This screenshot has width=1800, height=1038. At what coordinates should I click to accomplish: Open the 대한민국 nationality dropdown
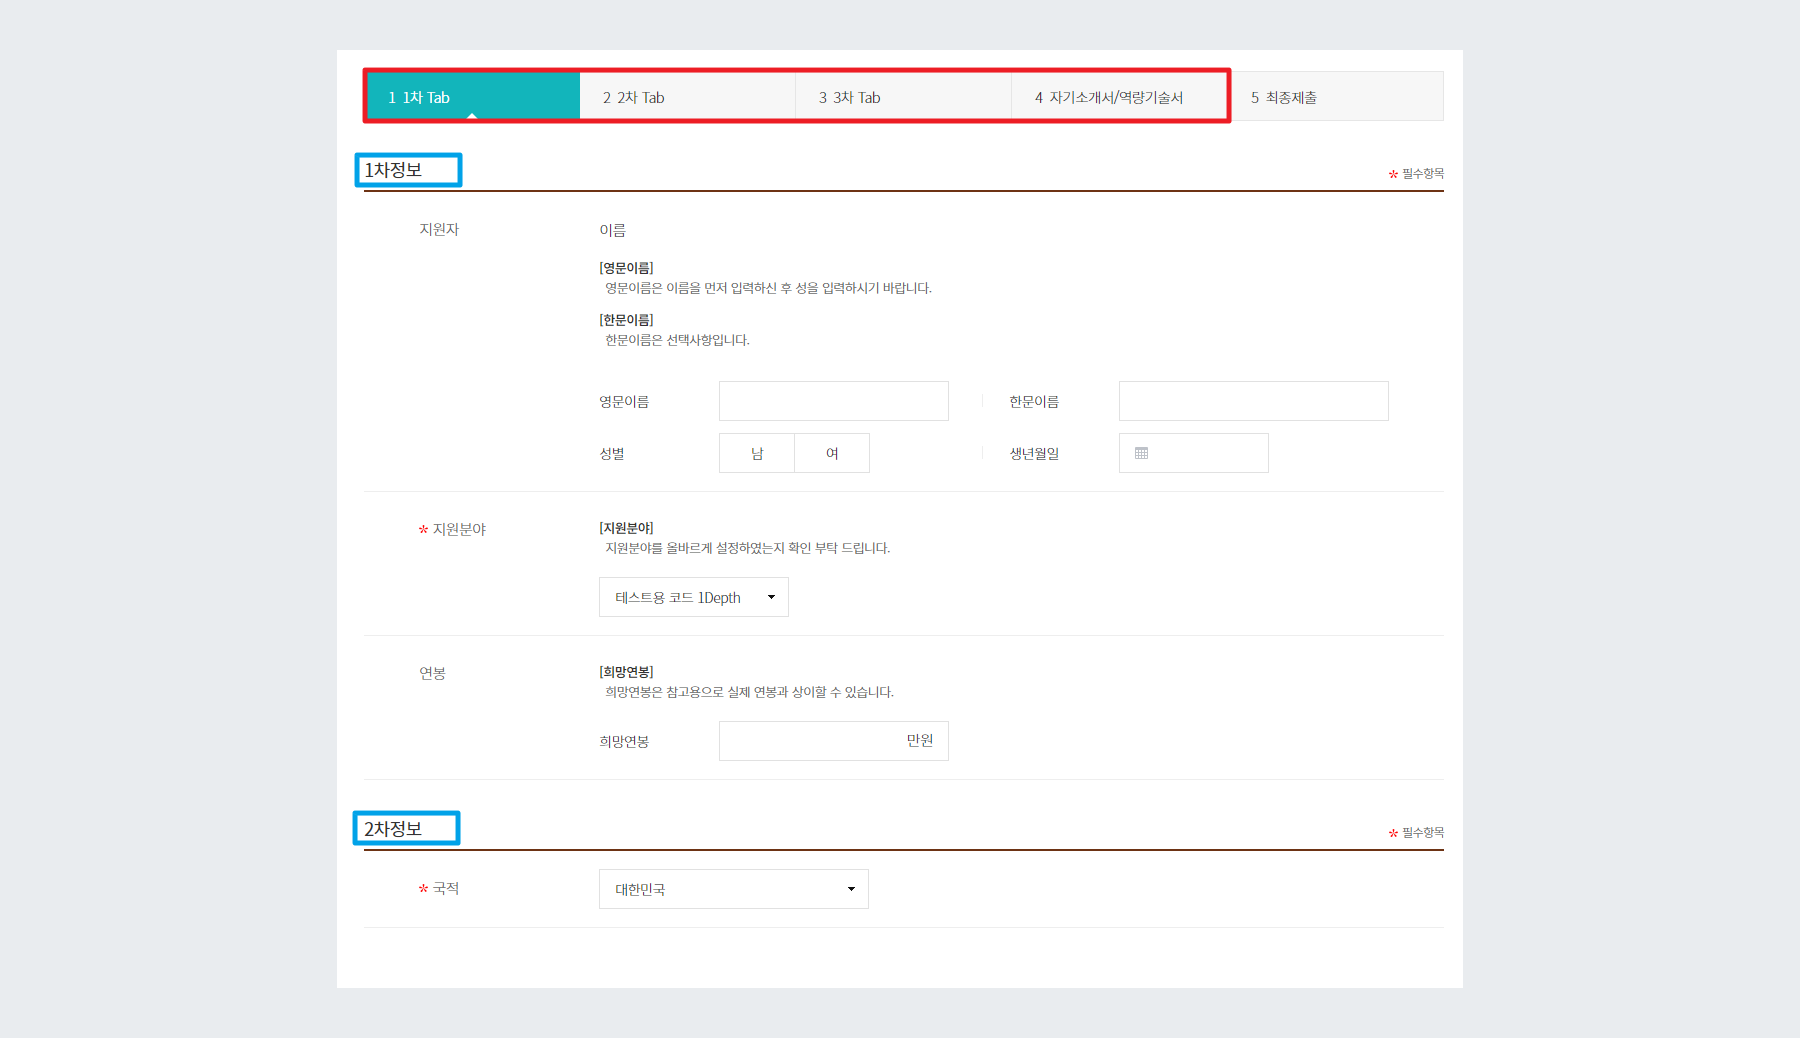734,889
